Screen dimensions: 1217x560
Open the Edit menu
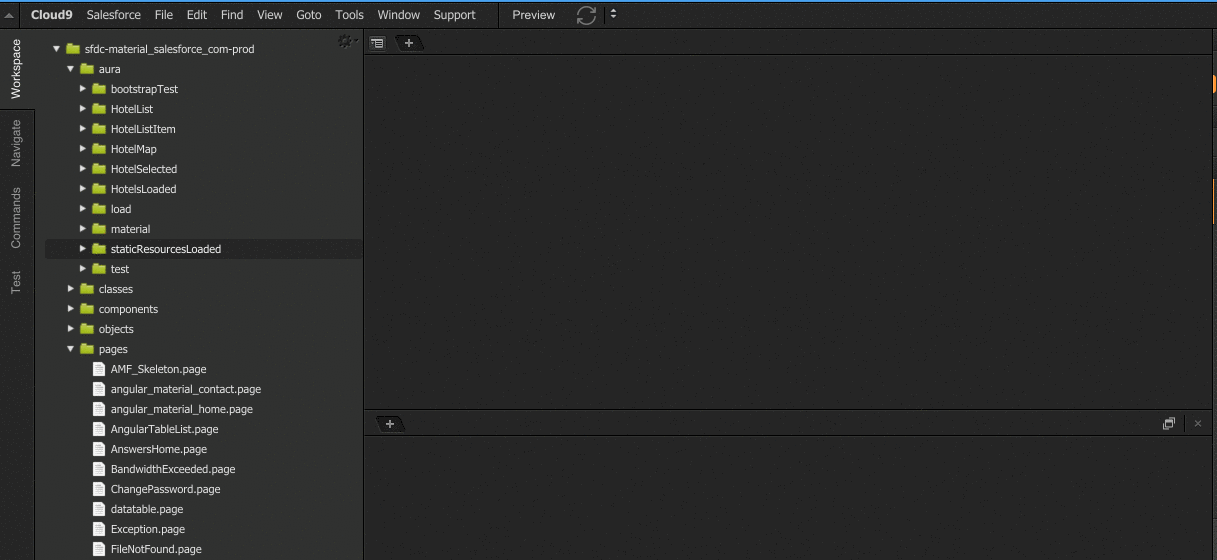click(x=197, y=15)
